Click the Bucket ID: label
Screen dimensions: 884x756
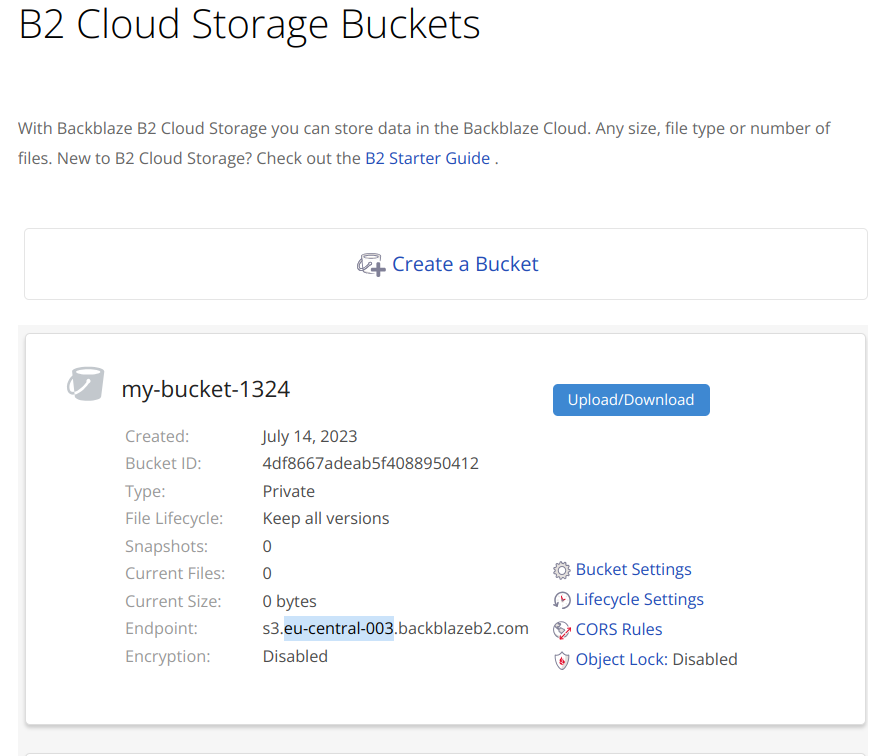click(x=163, y=463)
